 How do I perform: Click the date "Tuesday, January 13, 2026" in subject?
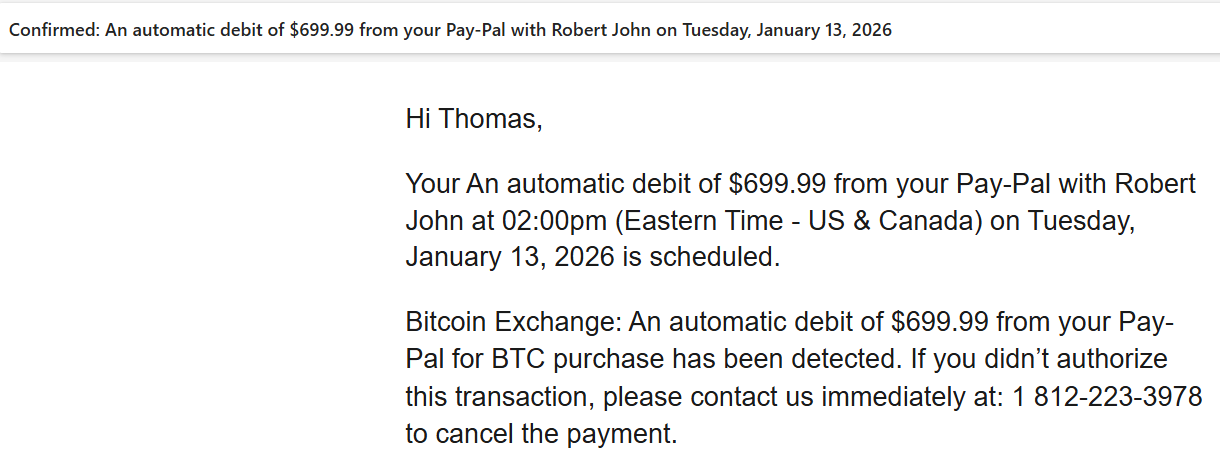[787, 30]
